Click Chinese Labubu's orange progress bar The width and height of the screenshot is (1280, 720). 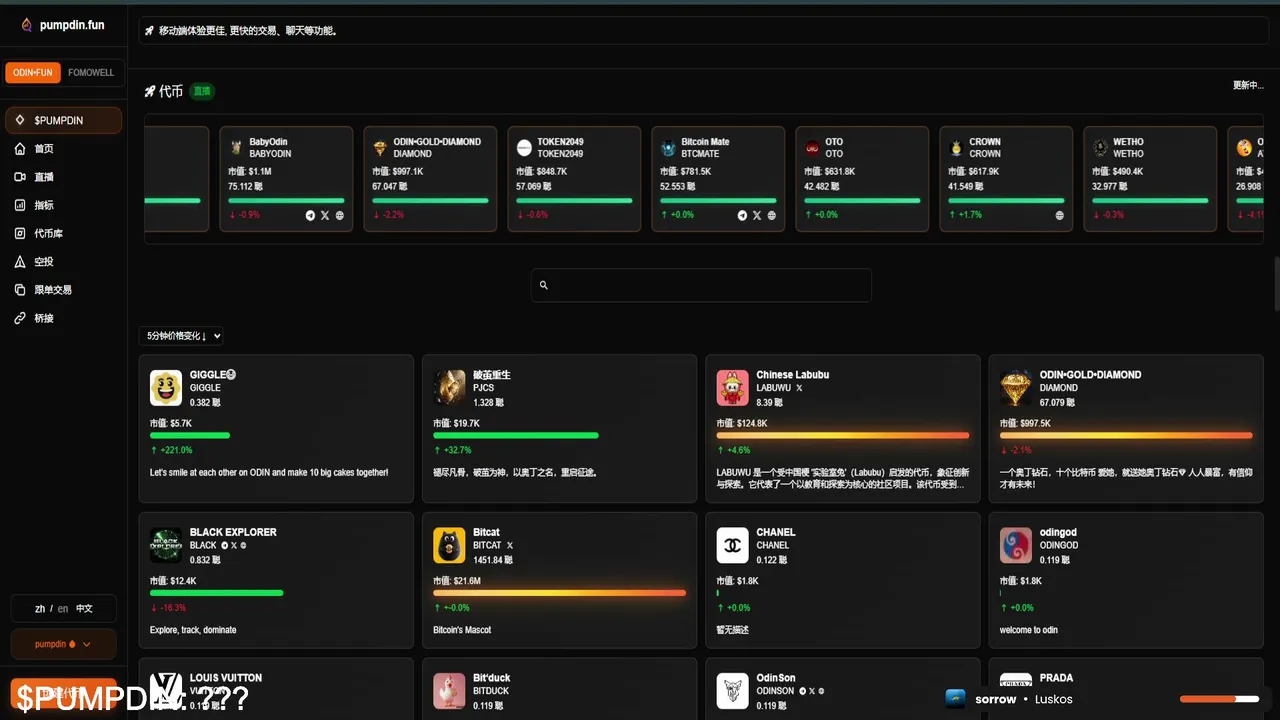pyautogui.click(x=843, y=435)
